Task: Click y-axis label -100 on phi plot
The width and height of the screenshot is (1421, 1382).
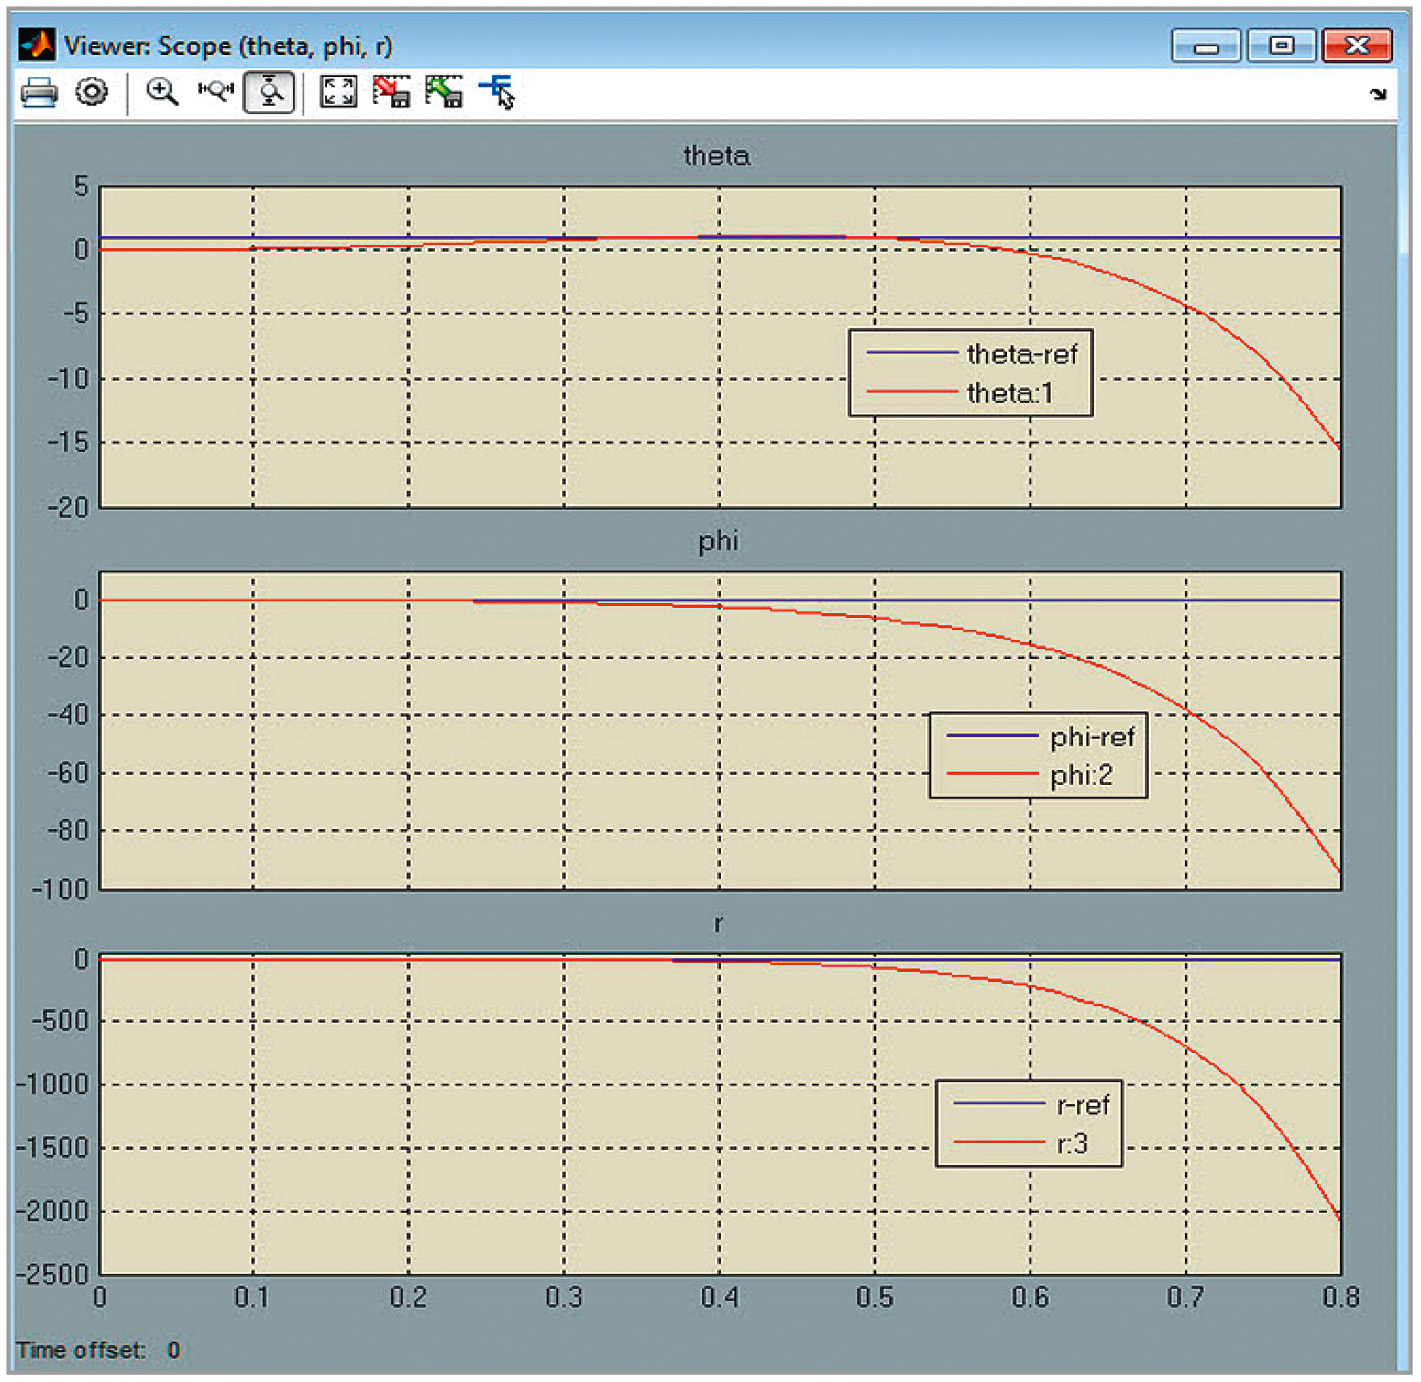Action: [60, 889]
